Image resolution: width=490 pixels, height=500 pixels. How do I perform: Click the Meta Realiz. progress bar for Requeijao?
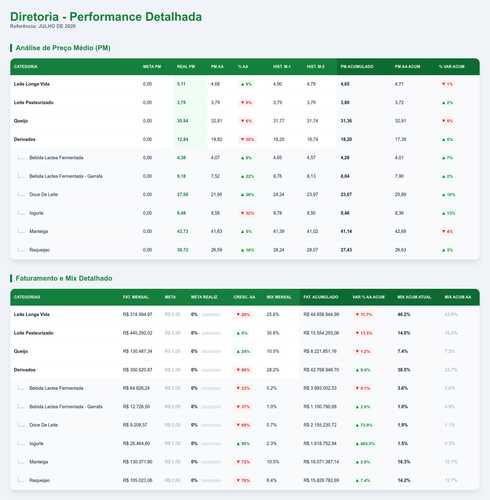click(211, 481)
